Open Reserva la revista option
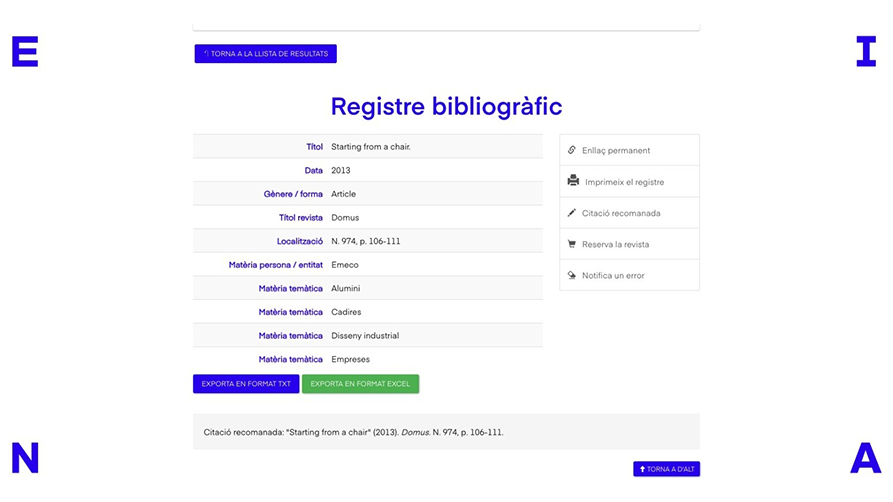 615,244
